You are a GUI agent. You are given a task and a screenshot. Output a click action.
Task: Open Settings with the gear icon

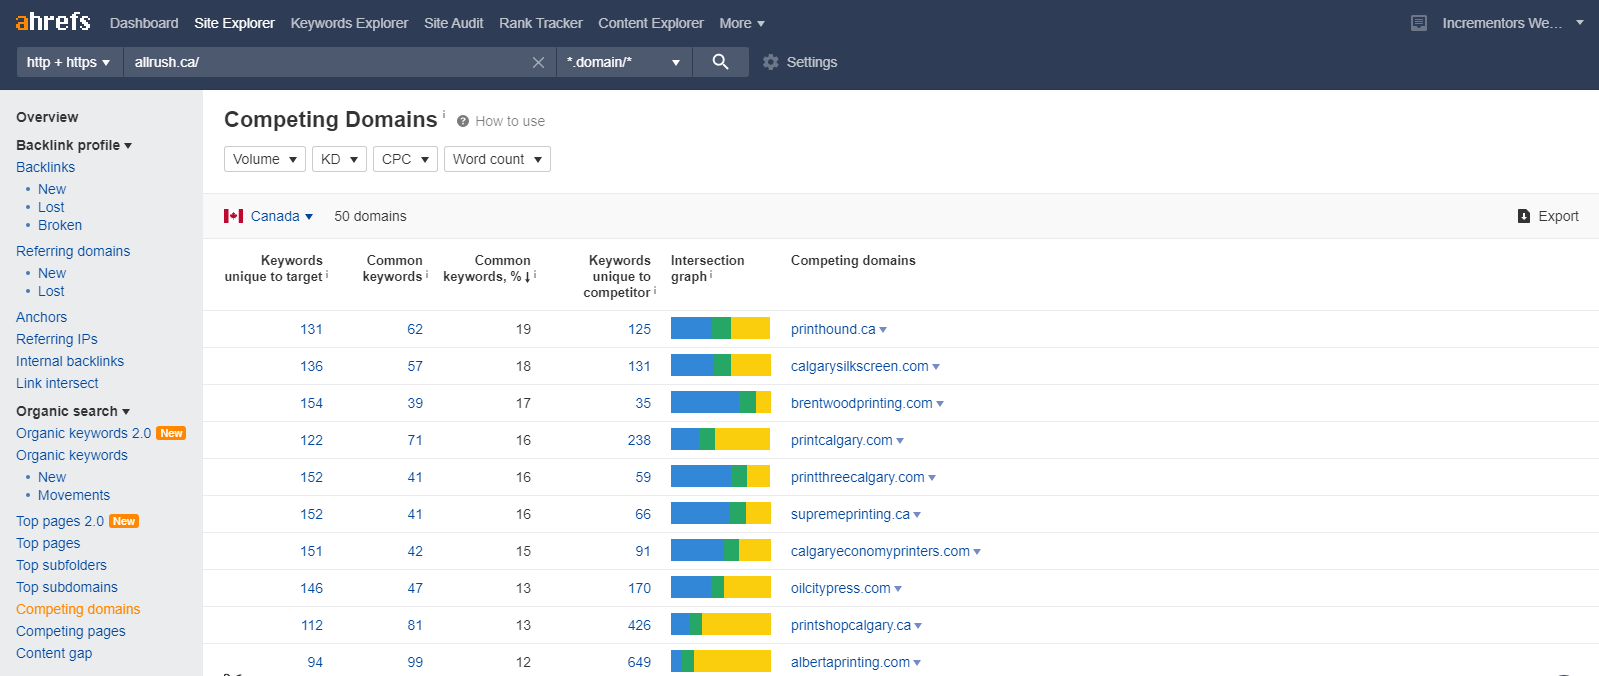click(x=770, y=62)
